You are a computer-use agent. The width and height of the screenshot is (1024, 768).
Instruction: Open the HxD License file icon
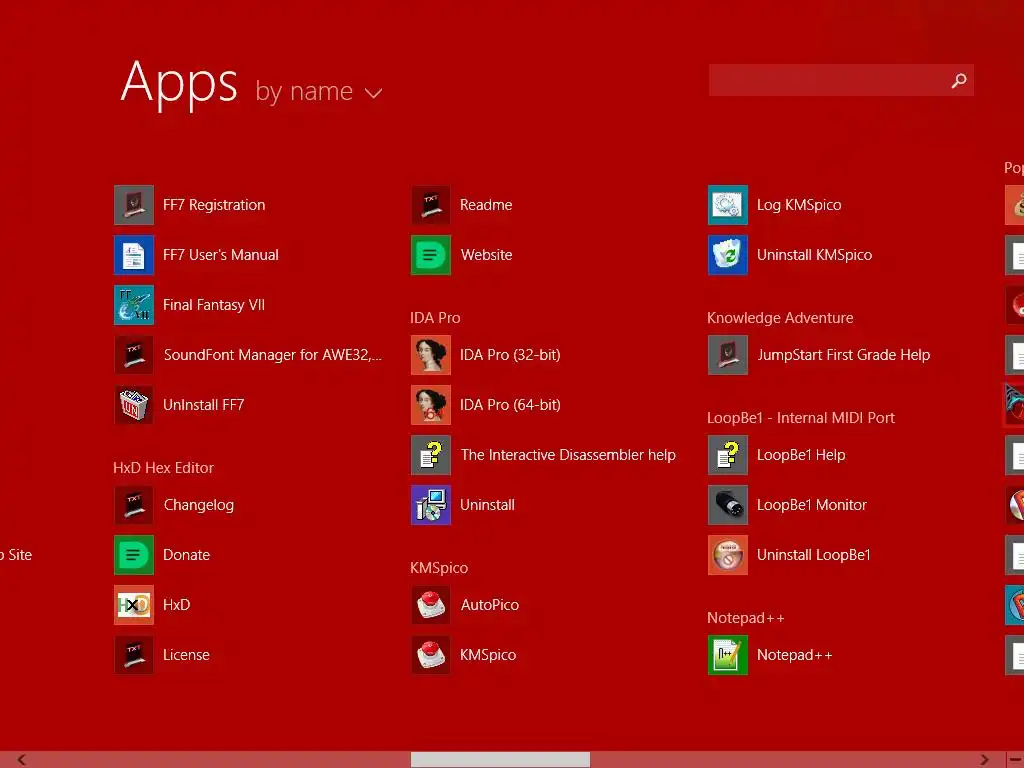click(x=134, y=655)
